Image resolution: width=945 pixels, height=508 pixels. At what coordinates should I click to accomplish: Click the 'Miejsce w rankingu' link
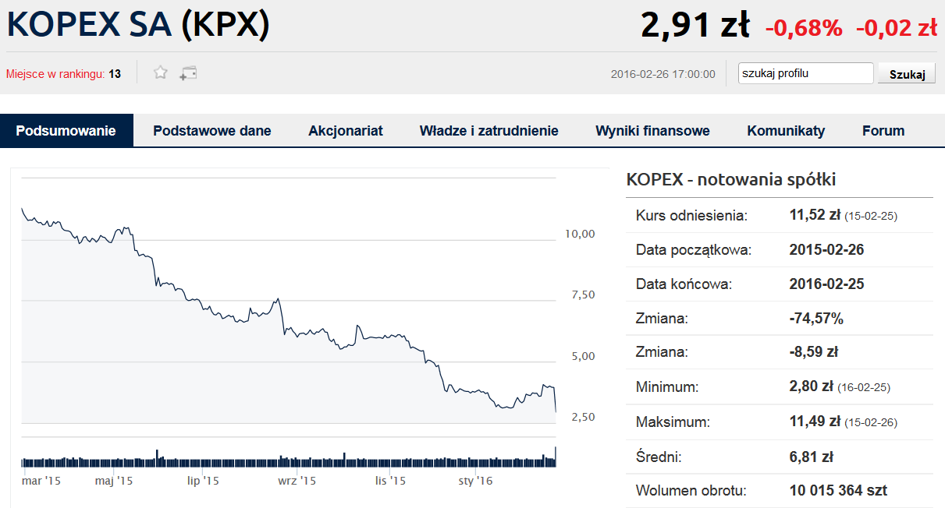click(x=55, y=73)
